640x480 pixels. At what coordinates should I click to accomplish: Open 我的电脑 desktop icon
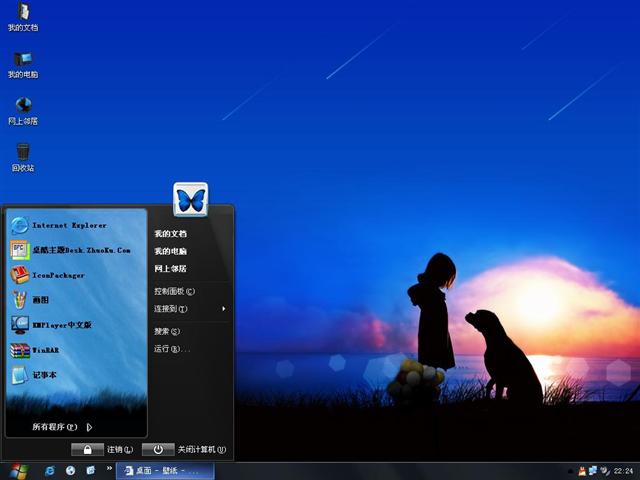point(23,64)
